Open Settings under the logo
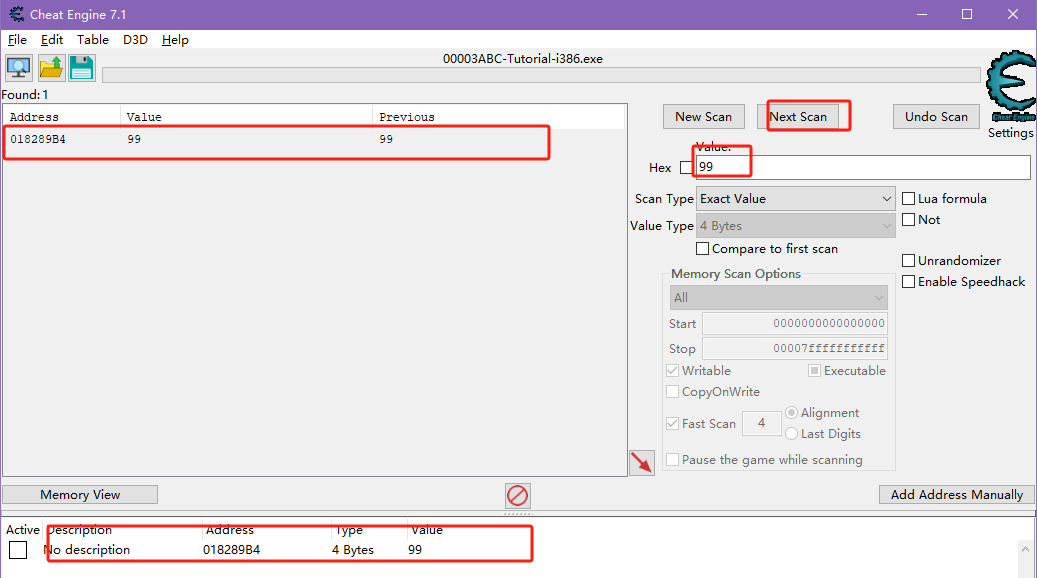 coord(1010,133)
